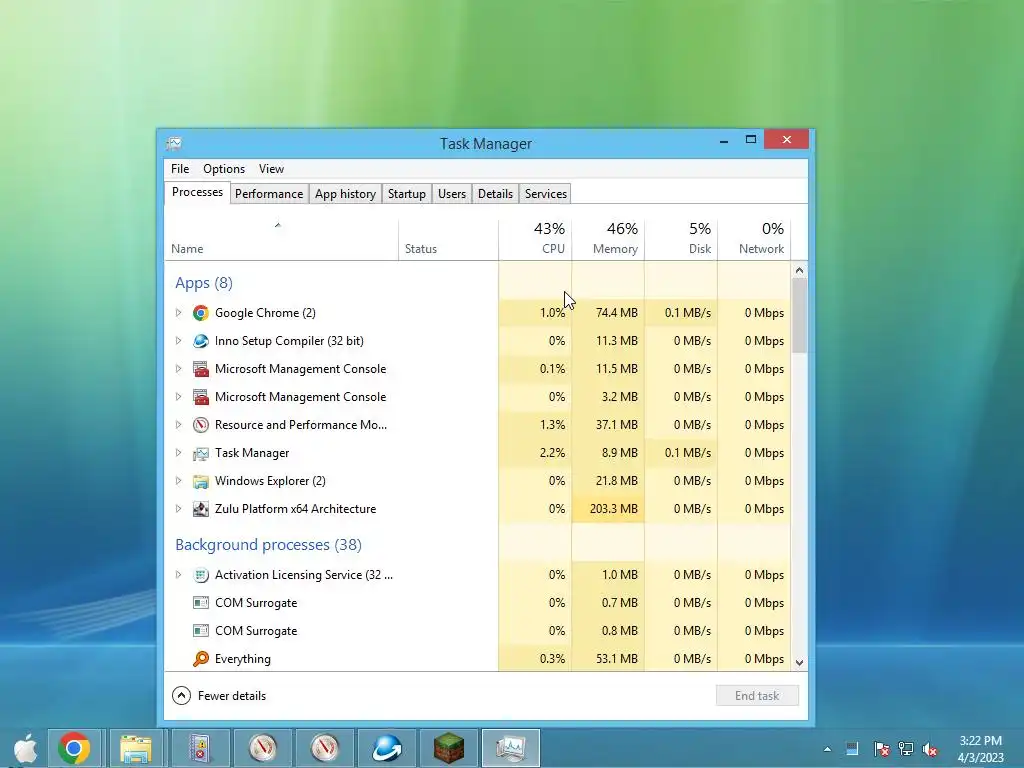Click the icon of Microsoft Management Console using 3.2 MB

click(x=200, y=397)
